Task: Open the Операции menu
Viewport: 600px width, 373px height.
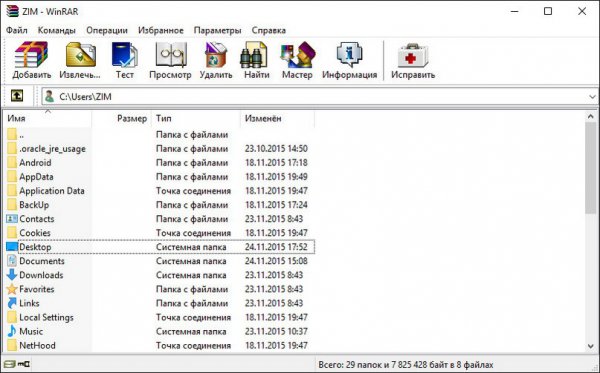Action: click(107, 30)
